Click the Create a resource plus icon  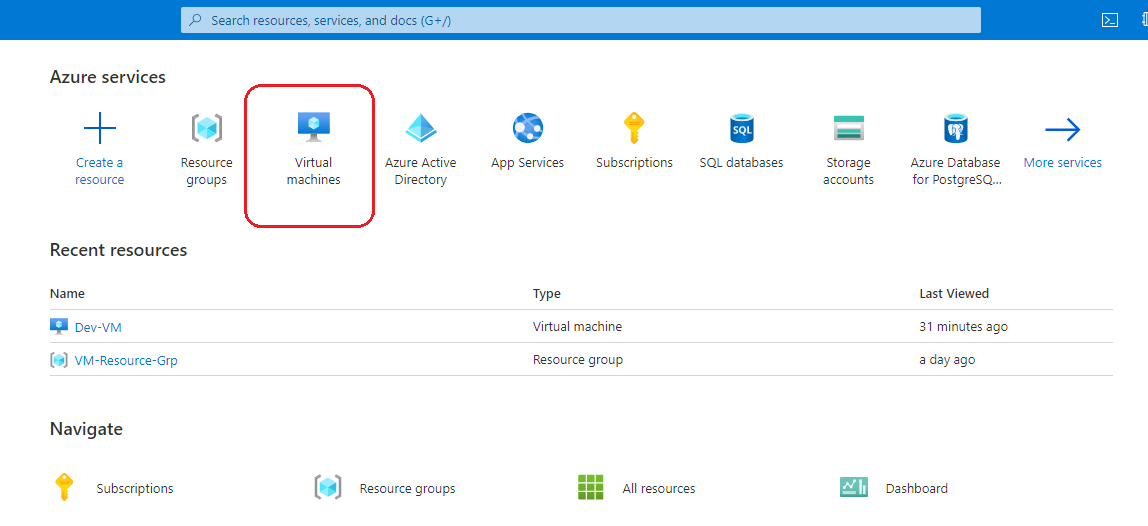click(x=100, y=129)
